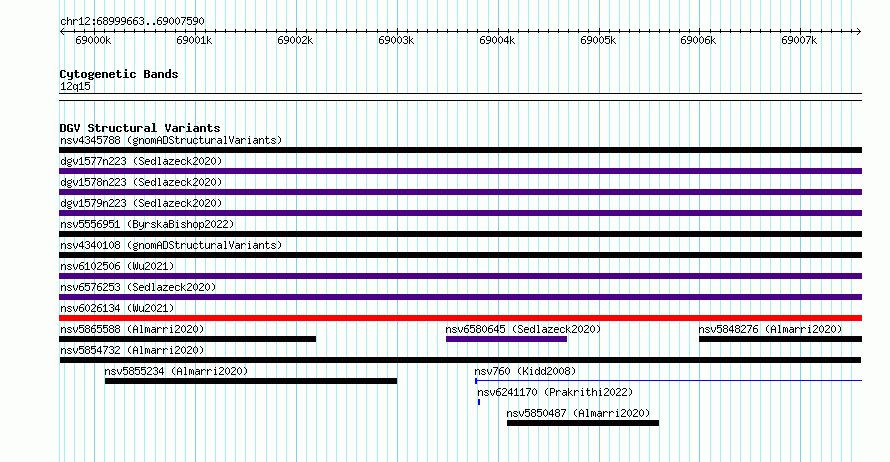Screen dimensions: 890x462
Task: Select the nsv5854732 Almarri2020 label
Action: point(132,350)
